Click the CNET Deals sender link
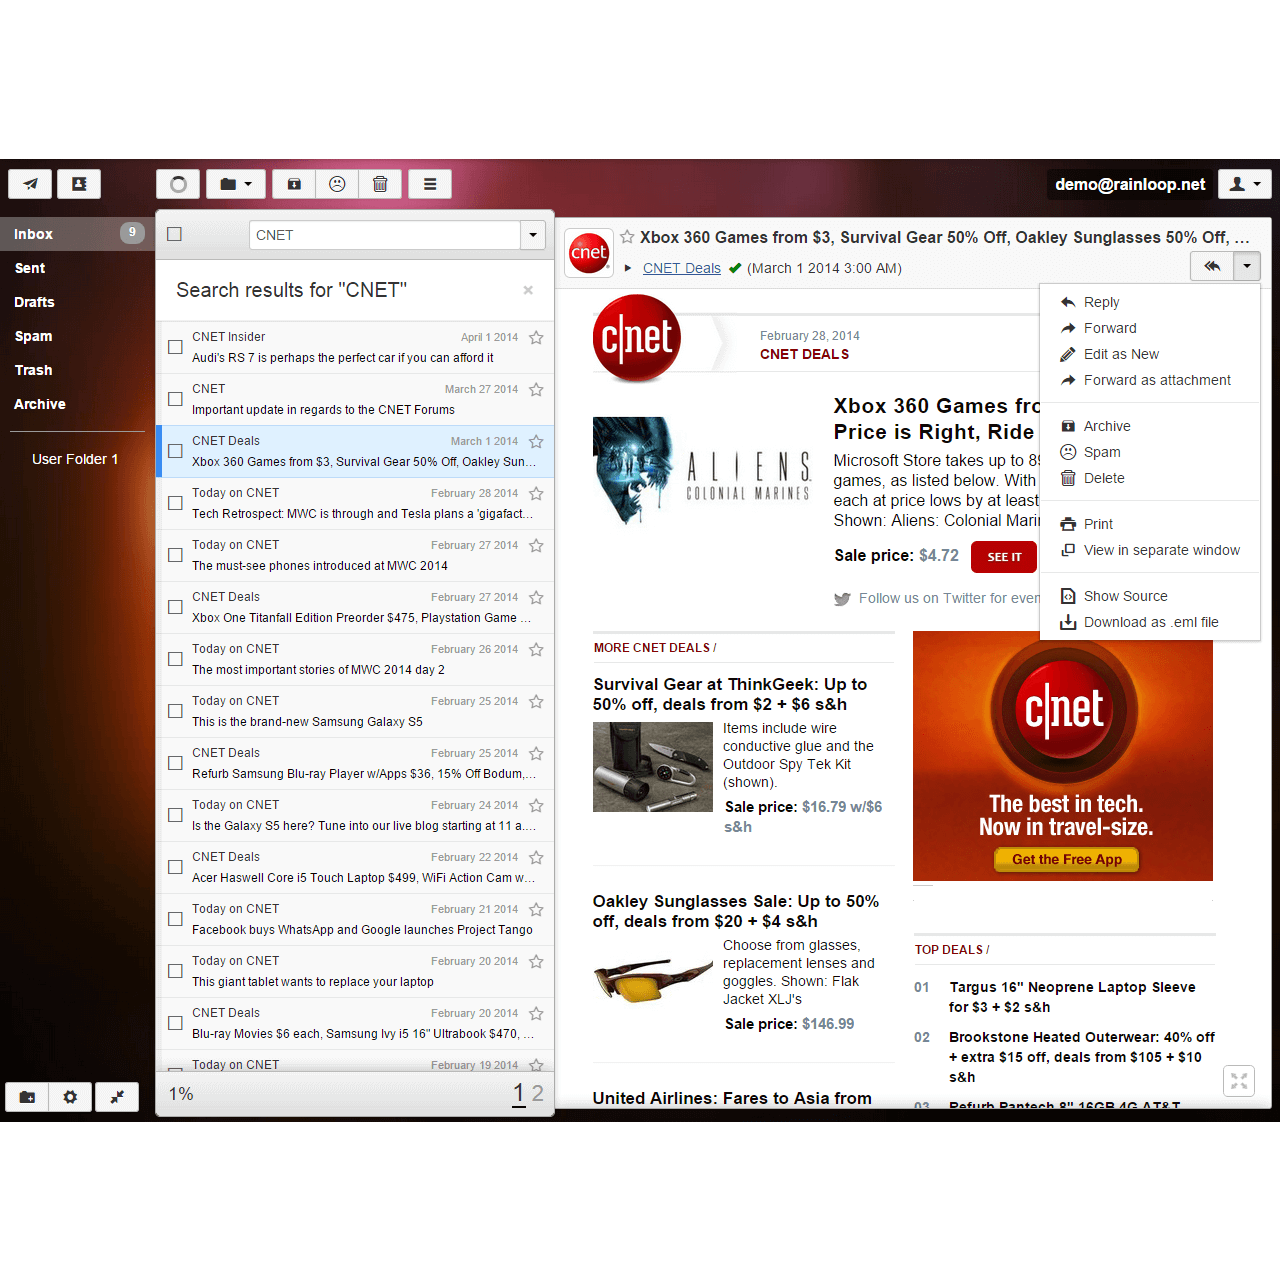The width and height of the screenshot is (1280, 1280). (x=681, y=268)
